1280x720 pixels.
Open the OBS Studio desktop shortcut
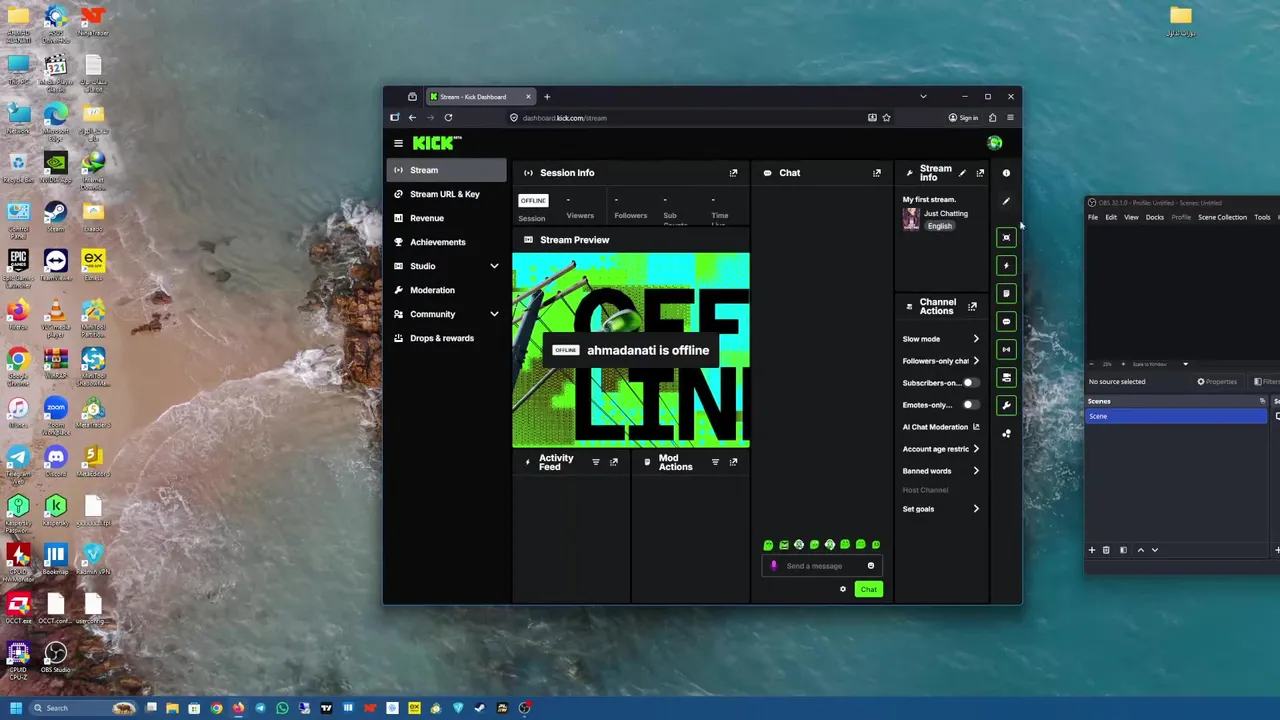tap(55, 658)
